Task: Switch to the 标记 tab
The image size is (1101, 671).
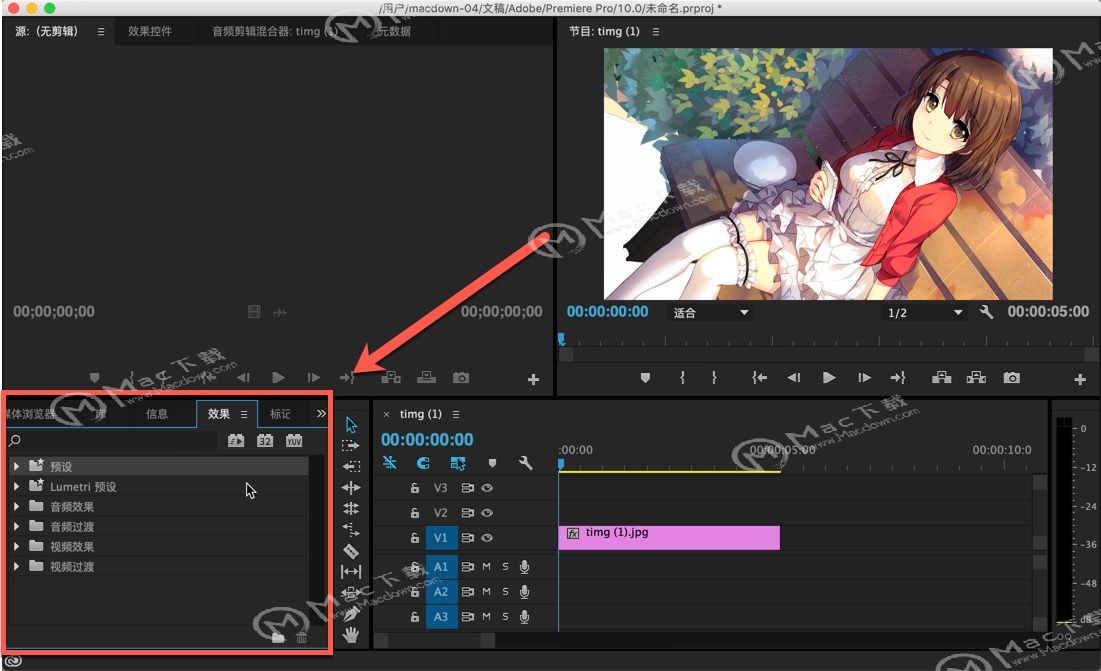Action: (x=280, y=414)
